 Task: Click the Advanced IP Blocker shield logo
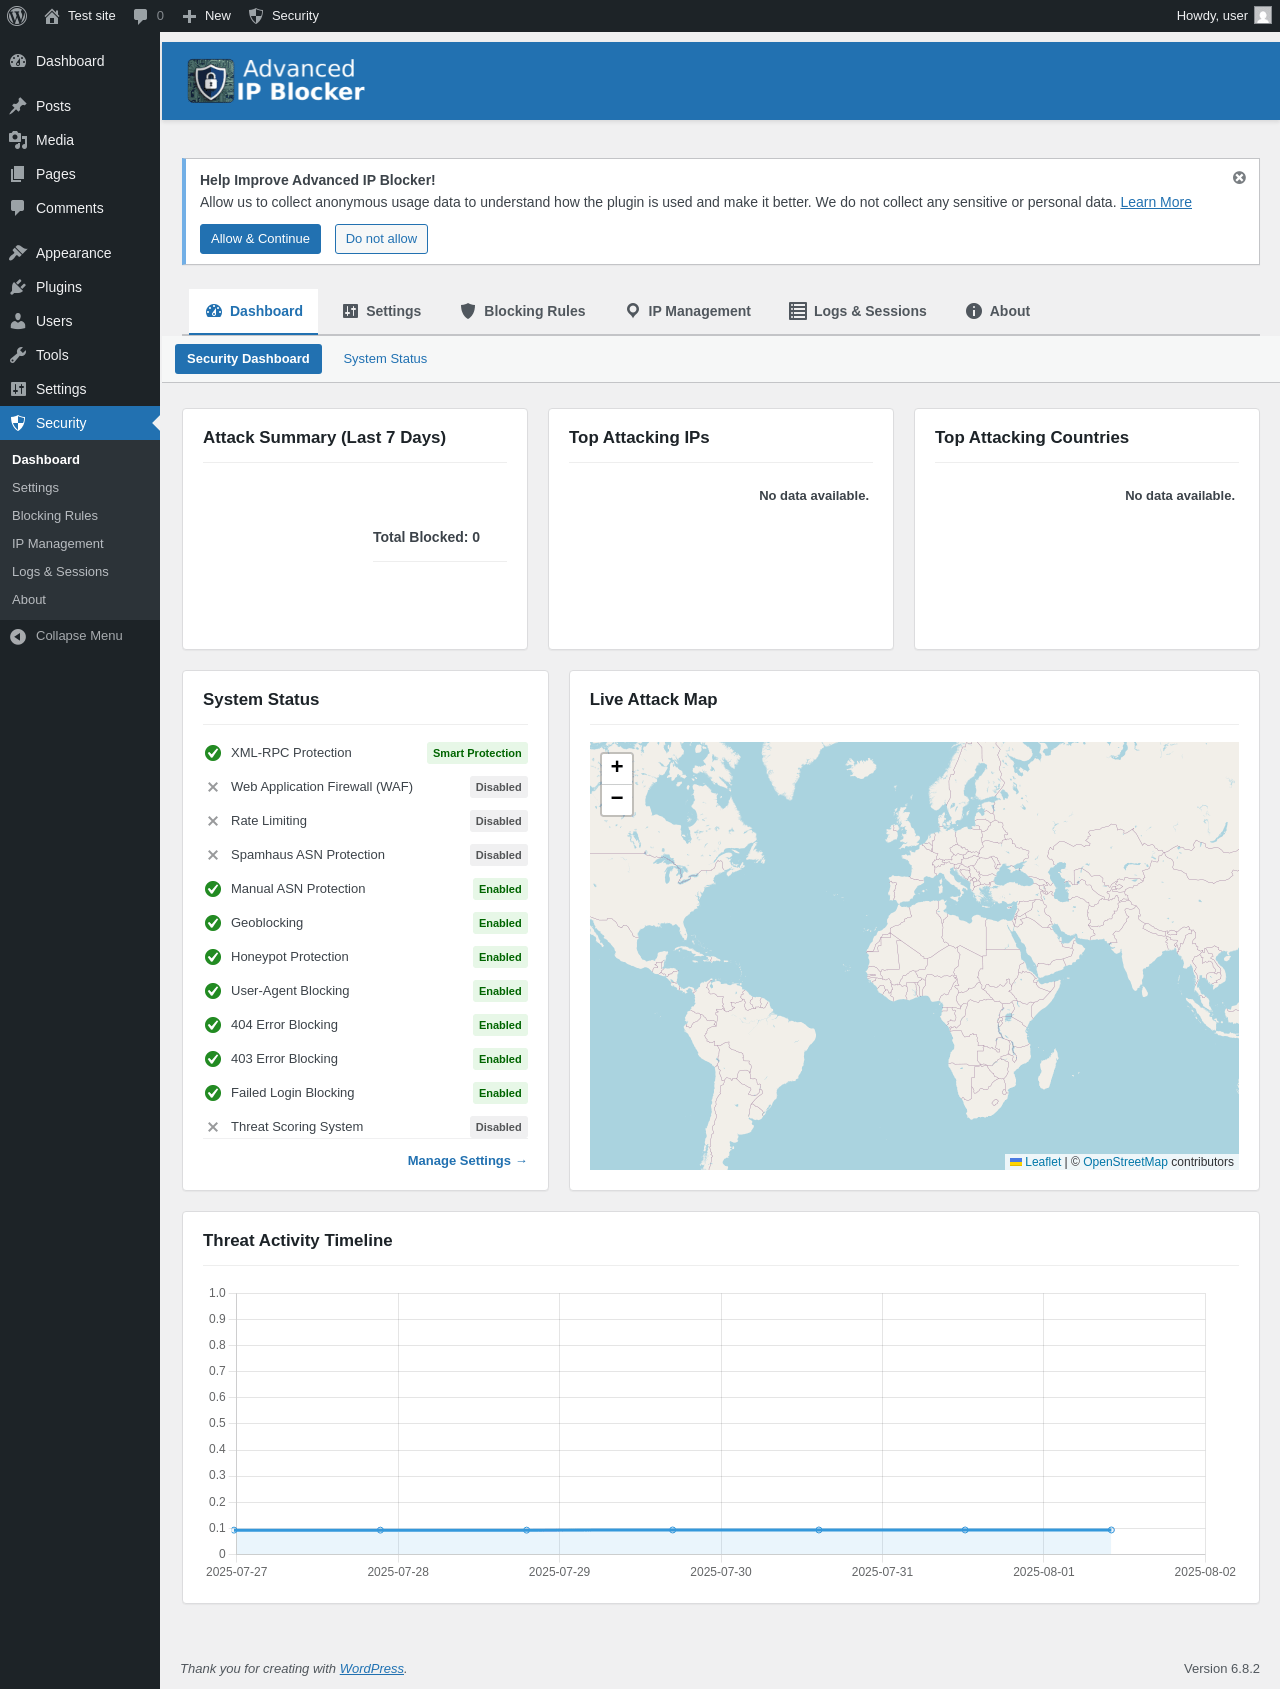[211, 81]
